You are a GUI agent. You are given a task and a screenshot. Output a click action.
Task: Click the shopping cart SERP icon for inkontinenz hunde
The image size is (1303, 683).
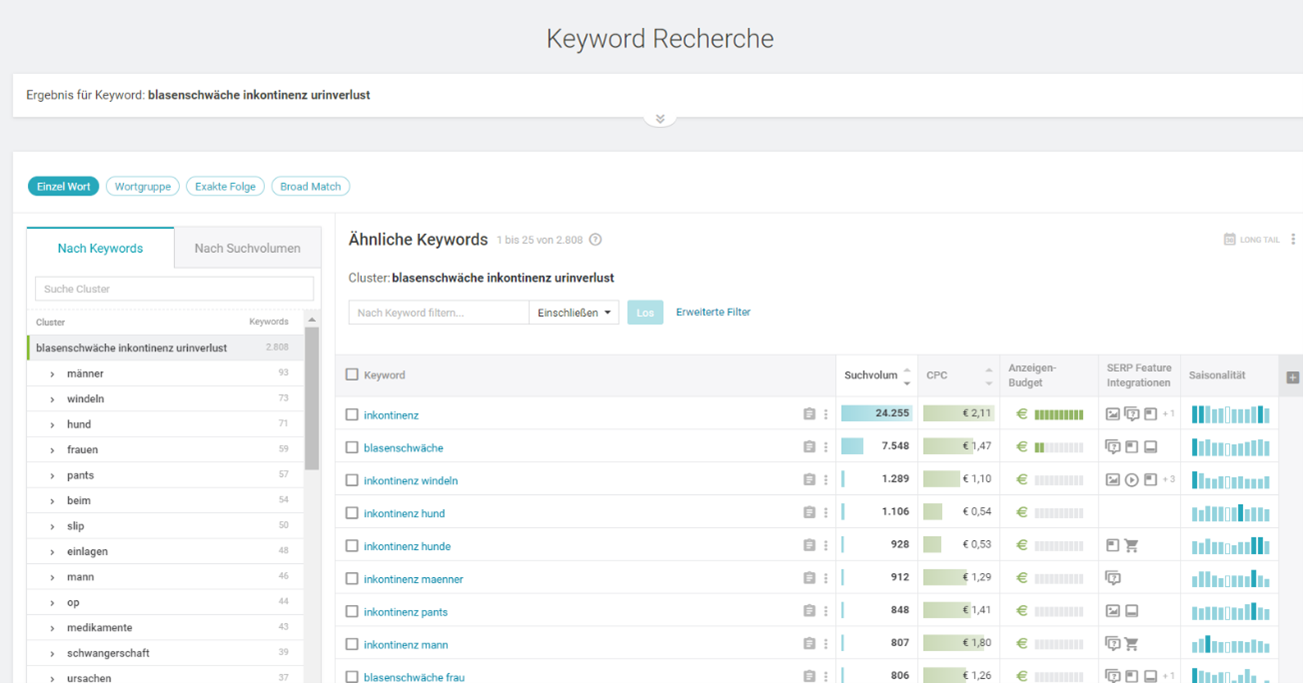click(1132, 546)
